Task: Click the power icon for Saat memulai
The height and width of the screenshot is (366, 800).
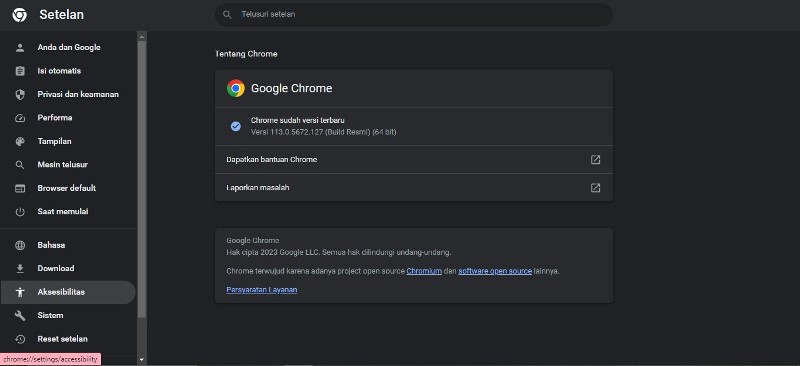Action: click(20, 212)
